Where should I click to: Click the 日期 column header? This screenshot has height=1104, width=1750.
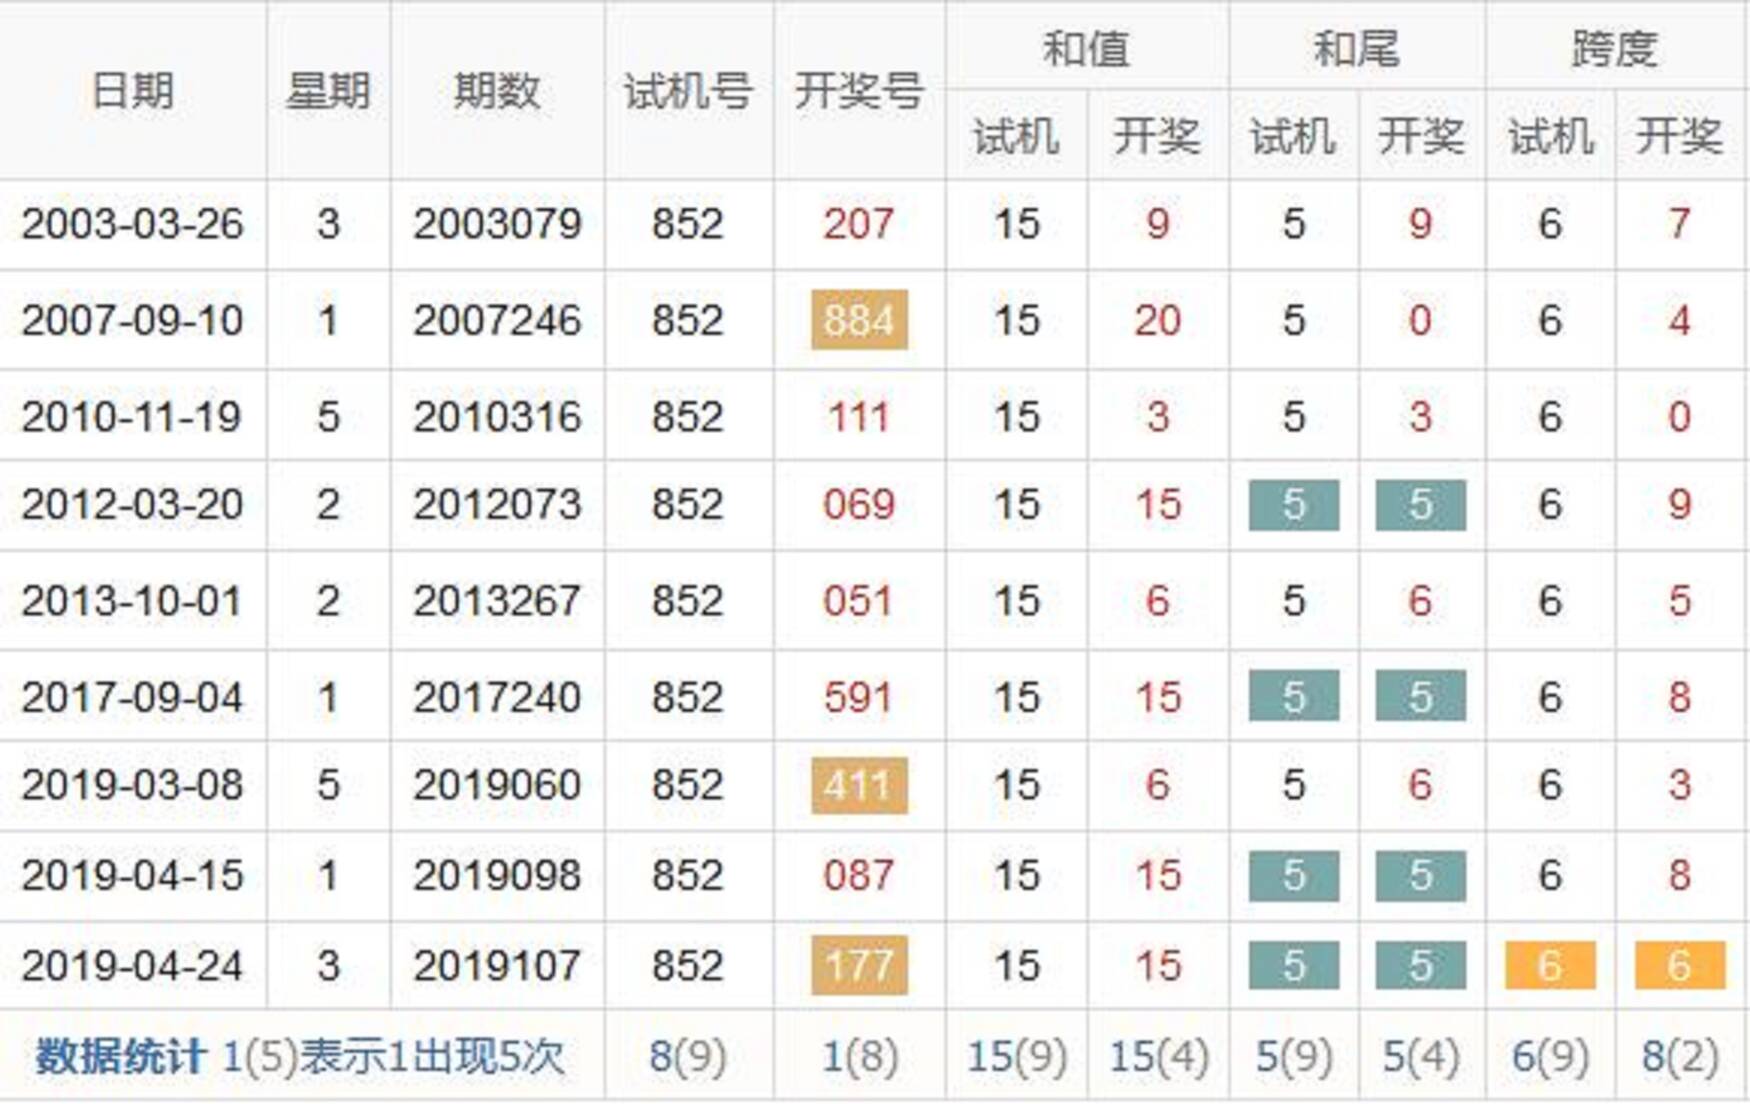click(x=132, y=91)
